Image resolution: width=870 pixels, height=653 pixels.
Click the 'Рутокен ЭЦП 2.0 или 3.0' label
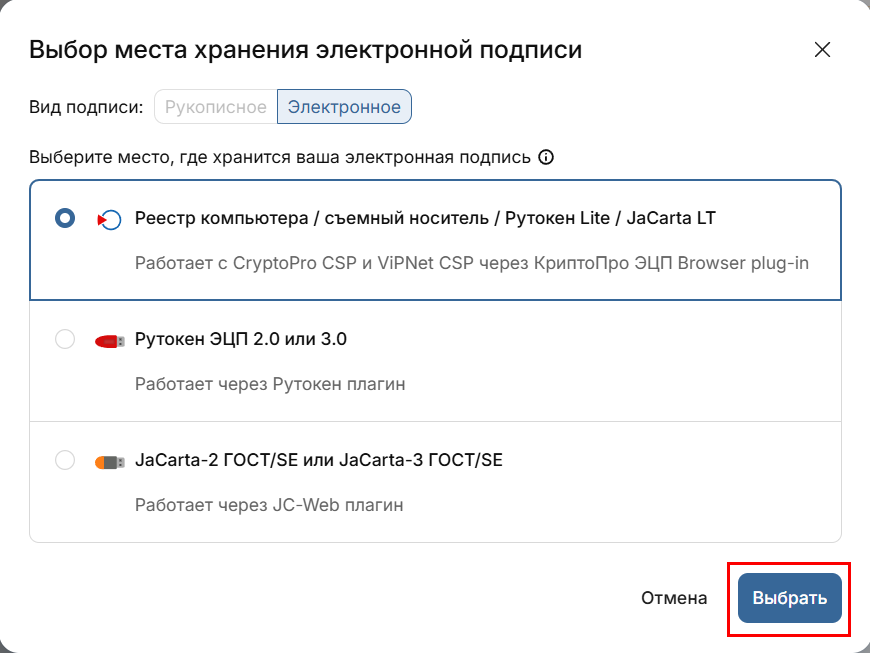241,340
